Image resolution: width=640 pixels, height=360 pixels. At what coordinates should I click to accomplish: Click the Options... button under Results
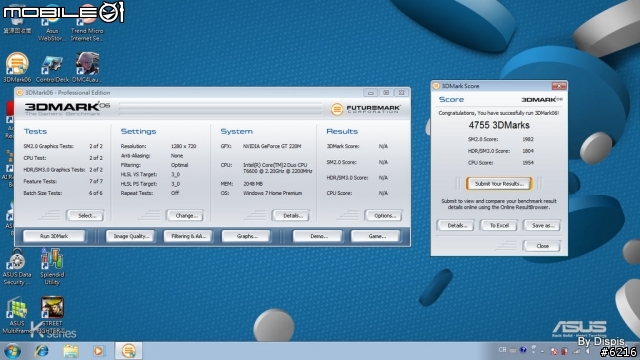(x=383, y=216)
